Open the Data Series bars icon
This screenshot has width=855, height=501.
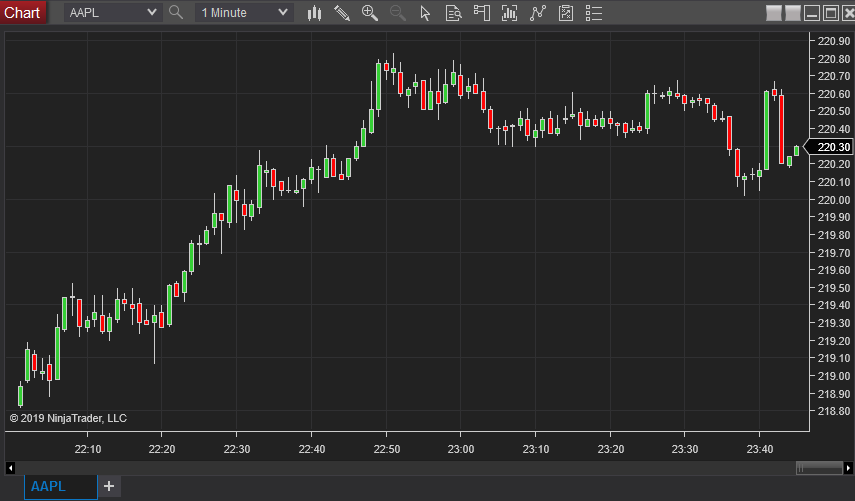tap(509, 13)
